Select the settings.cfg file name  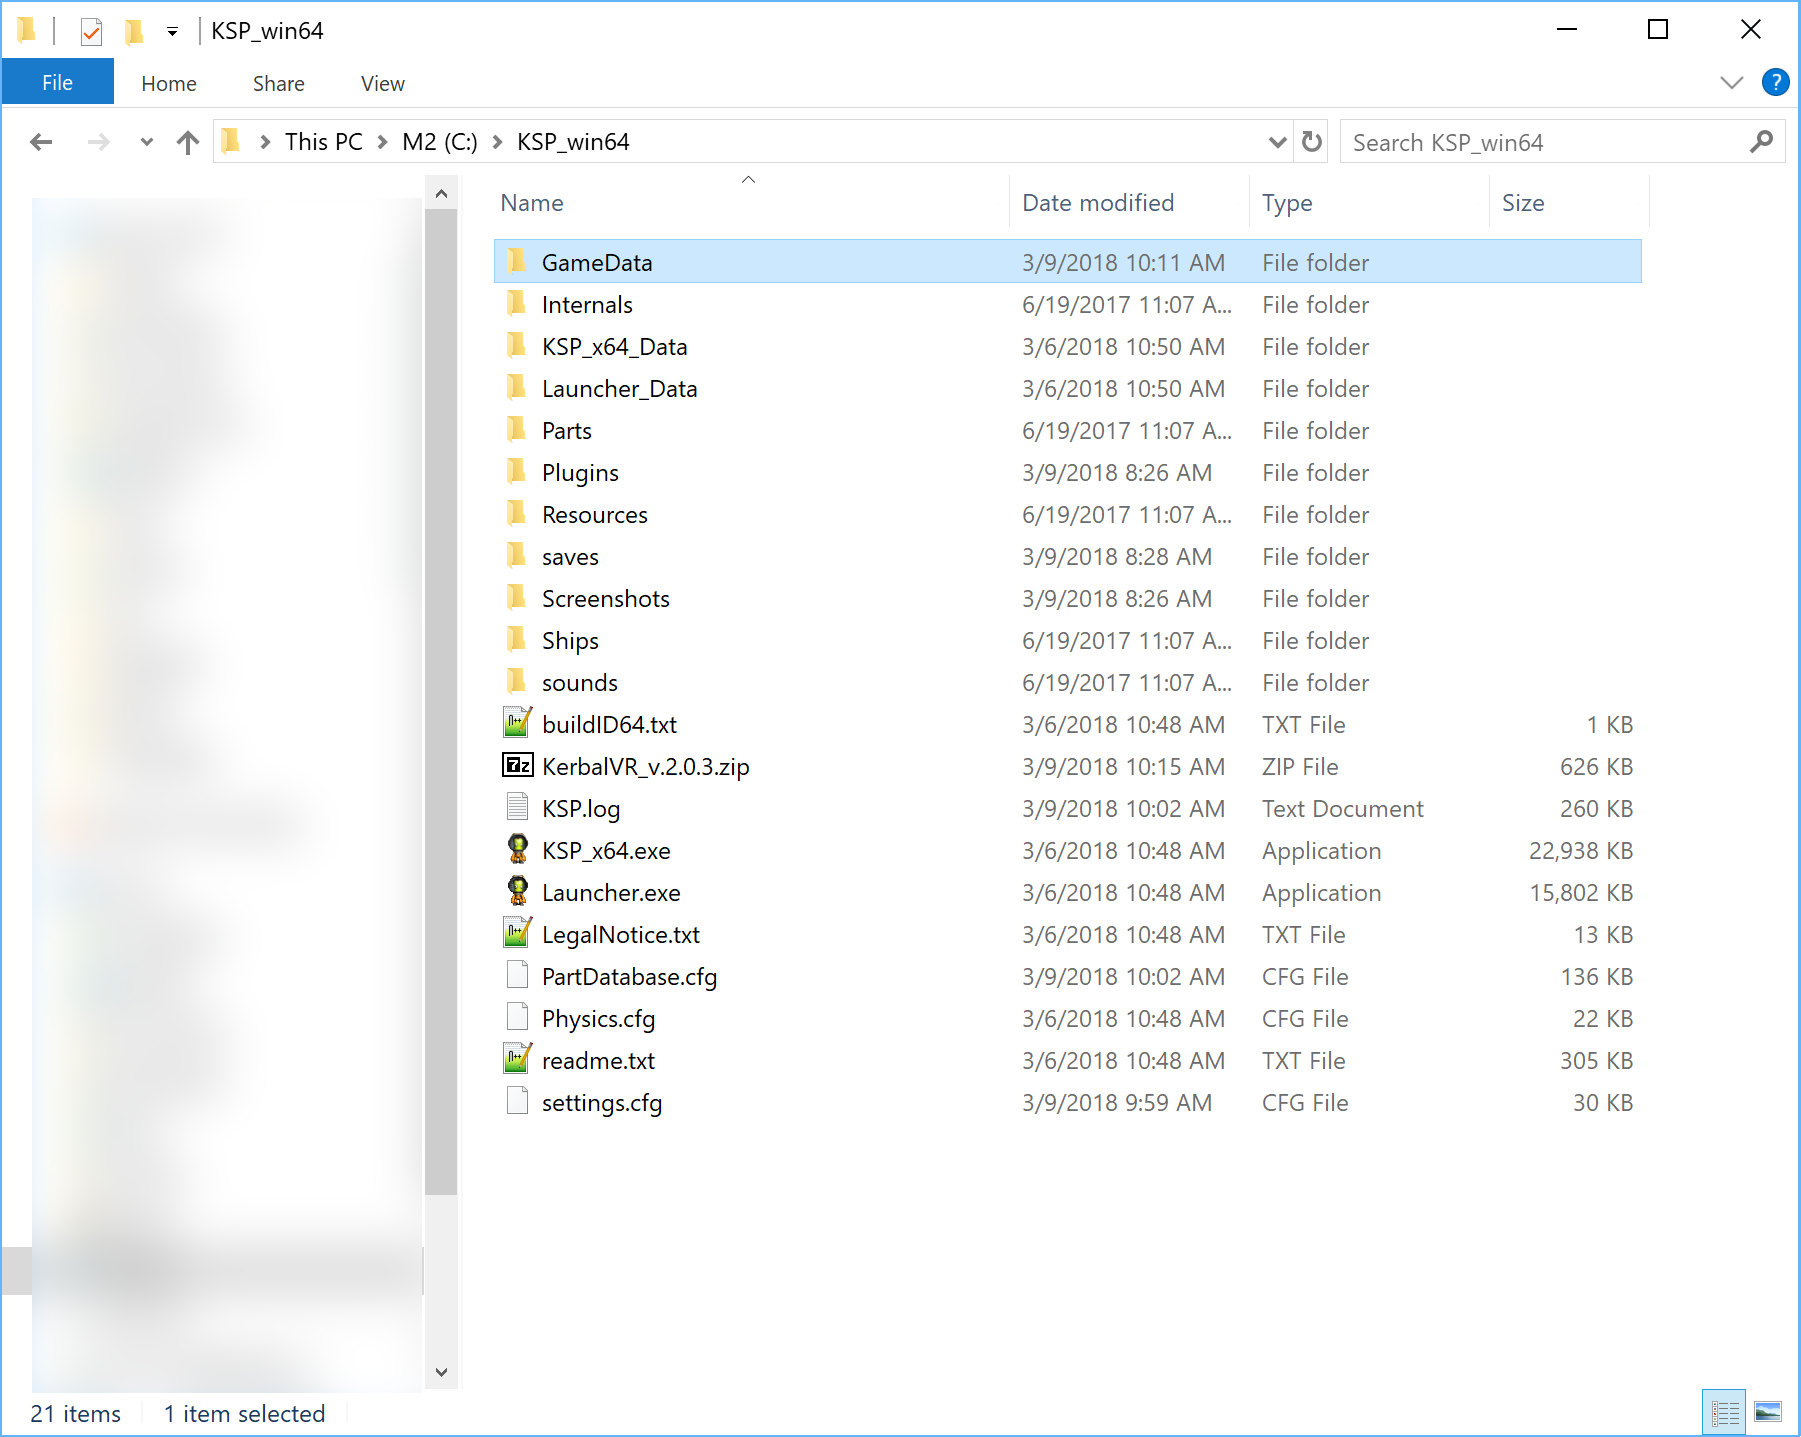pos(602,1103)
